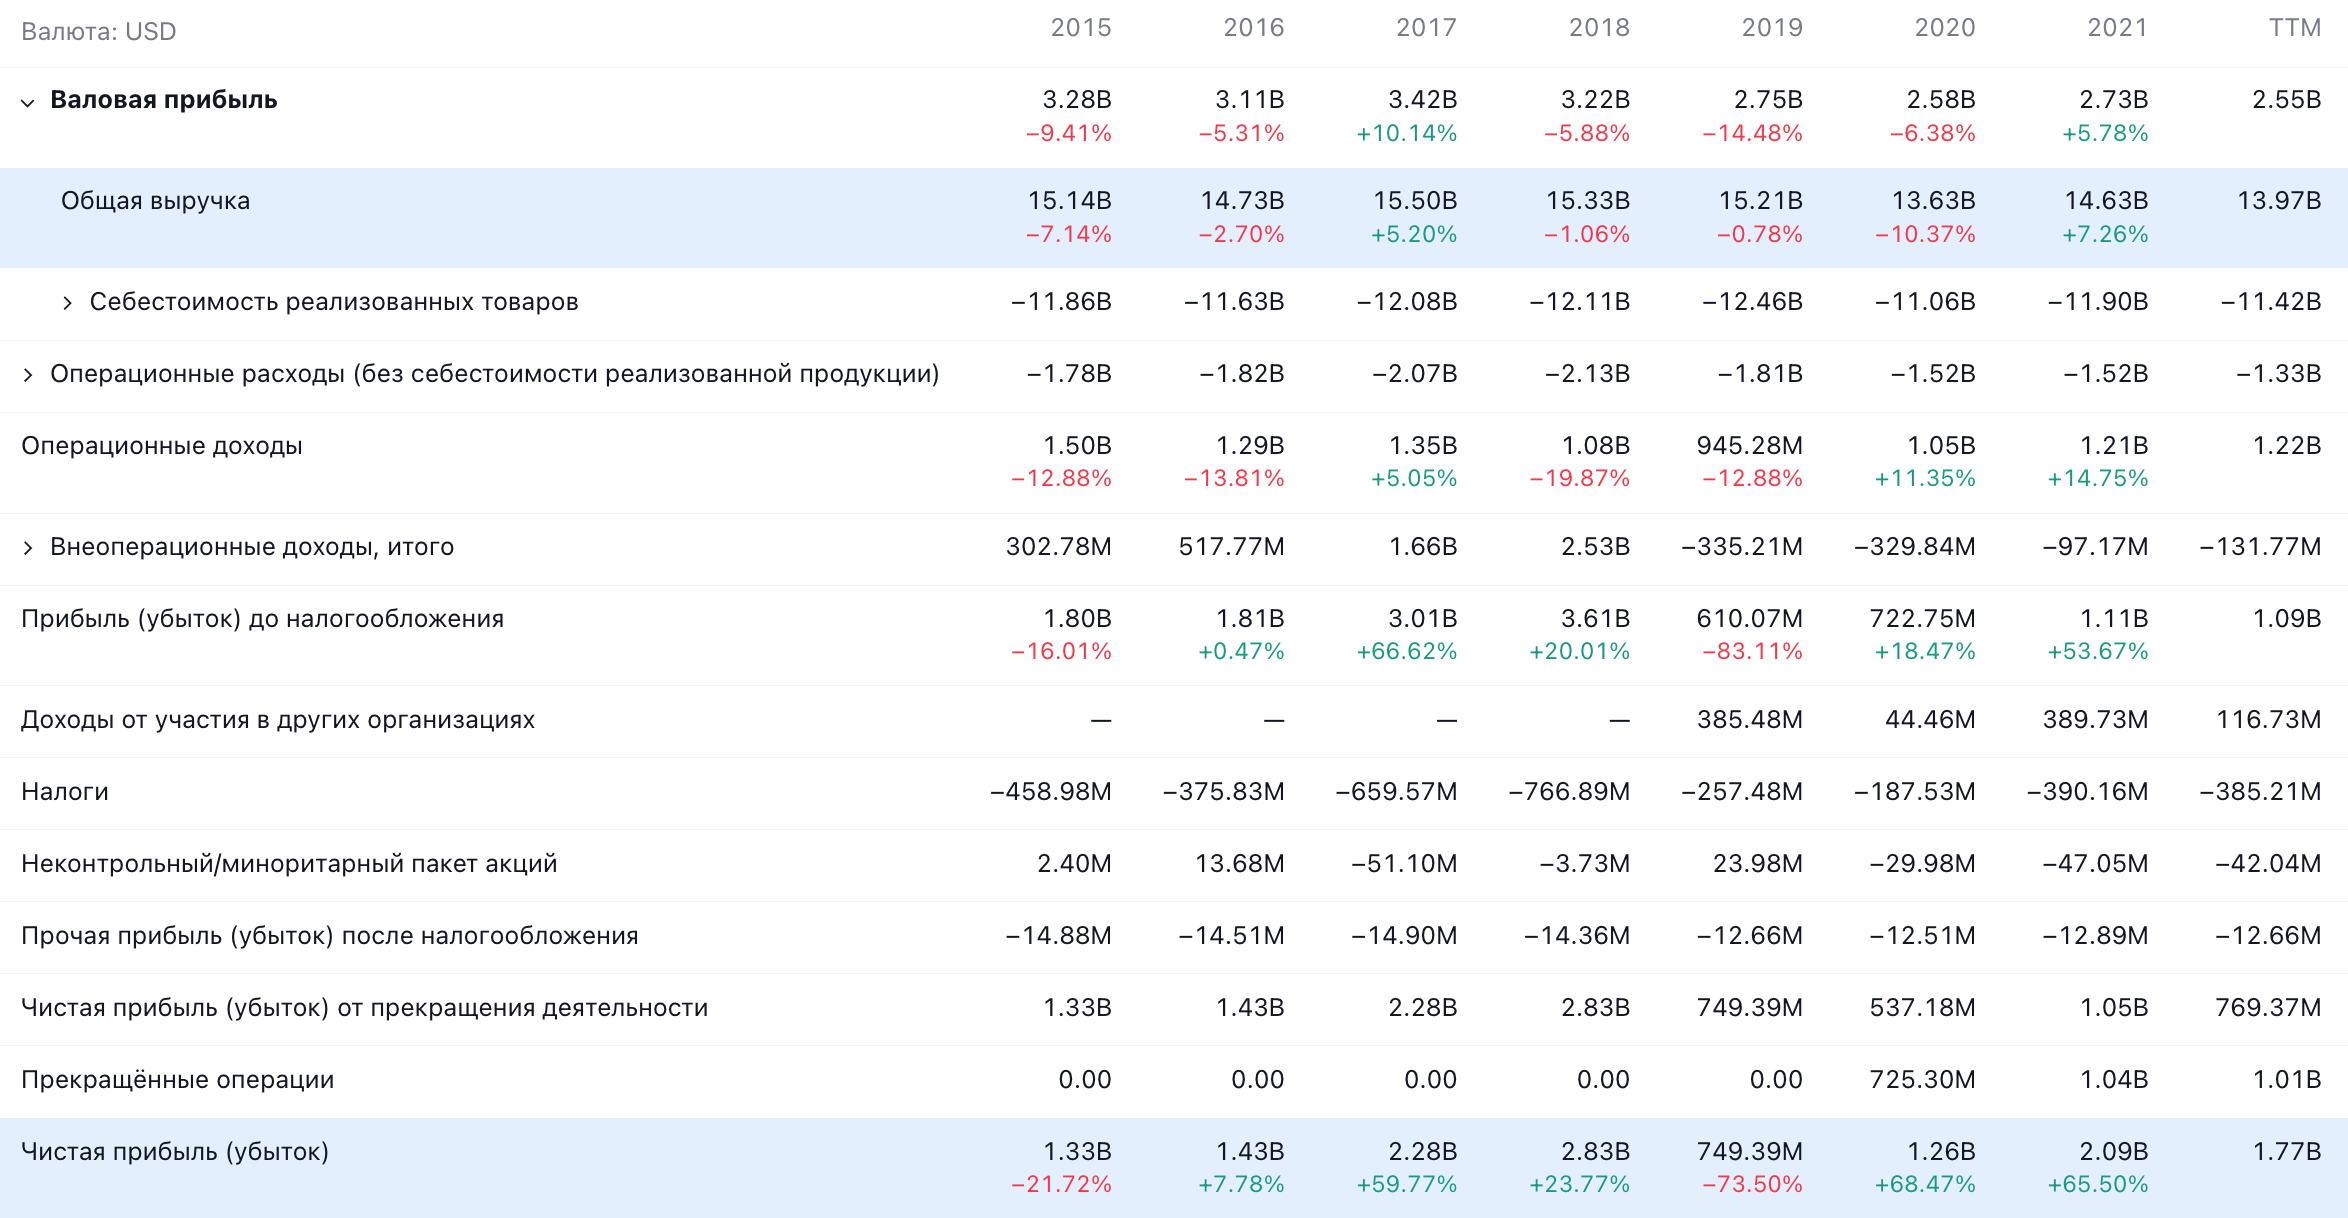
Task: Click the 2016 column header
Action: tap(1254, 28)
